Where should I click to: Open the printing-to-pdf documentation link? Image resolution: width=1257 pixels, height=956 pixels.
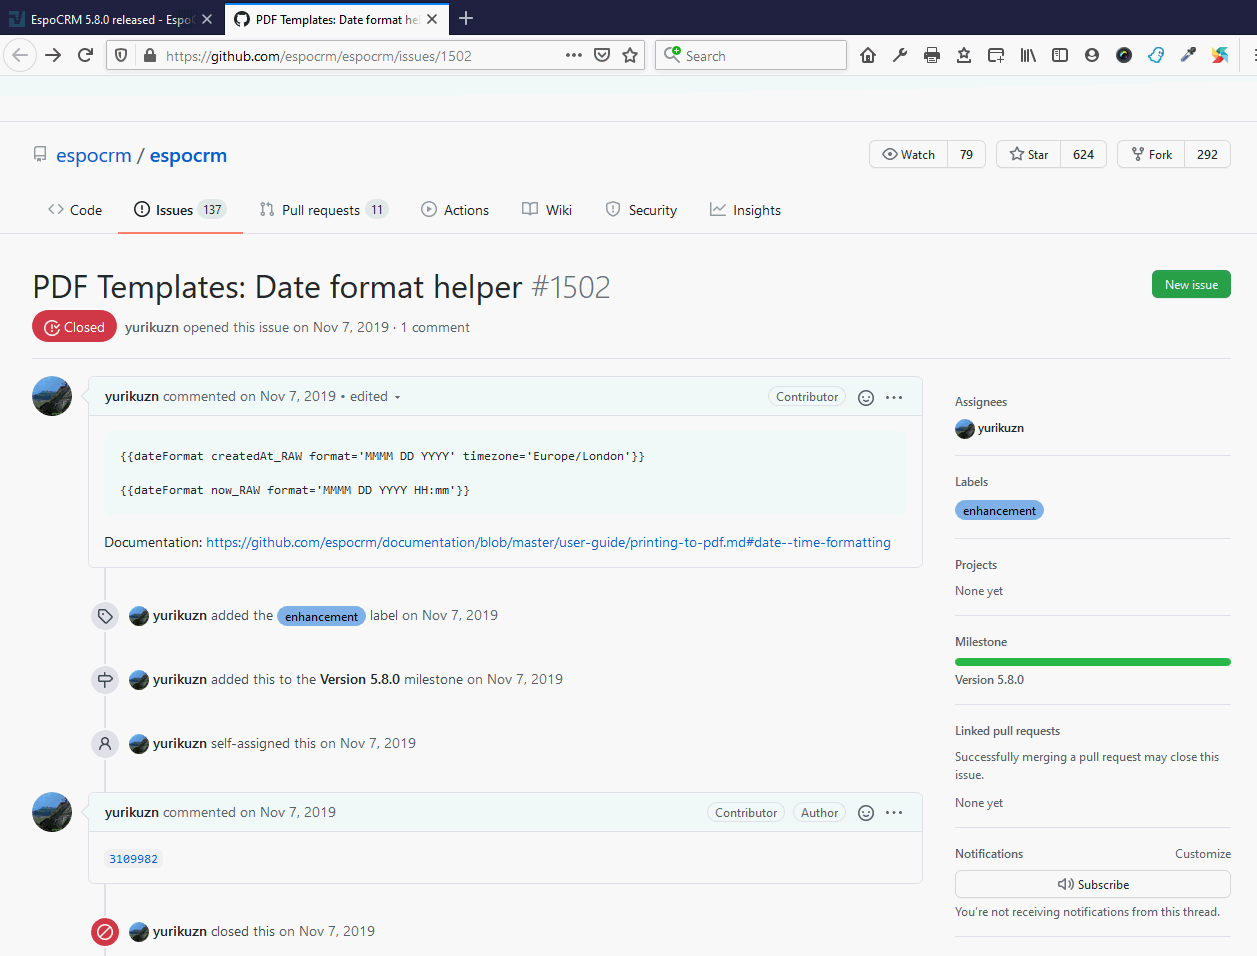(x=548, y=543)
